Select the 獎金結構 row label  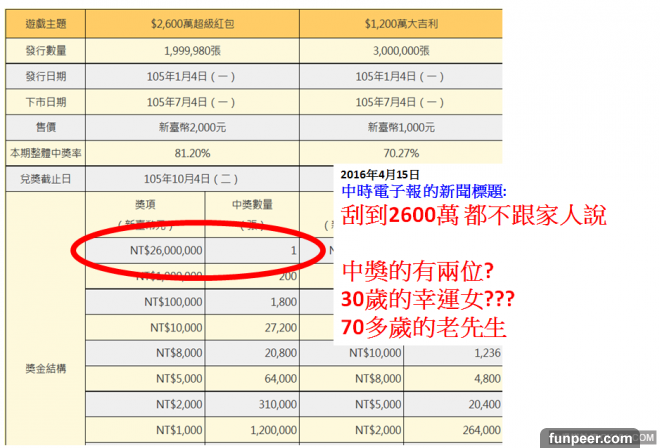coord(42,369)
